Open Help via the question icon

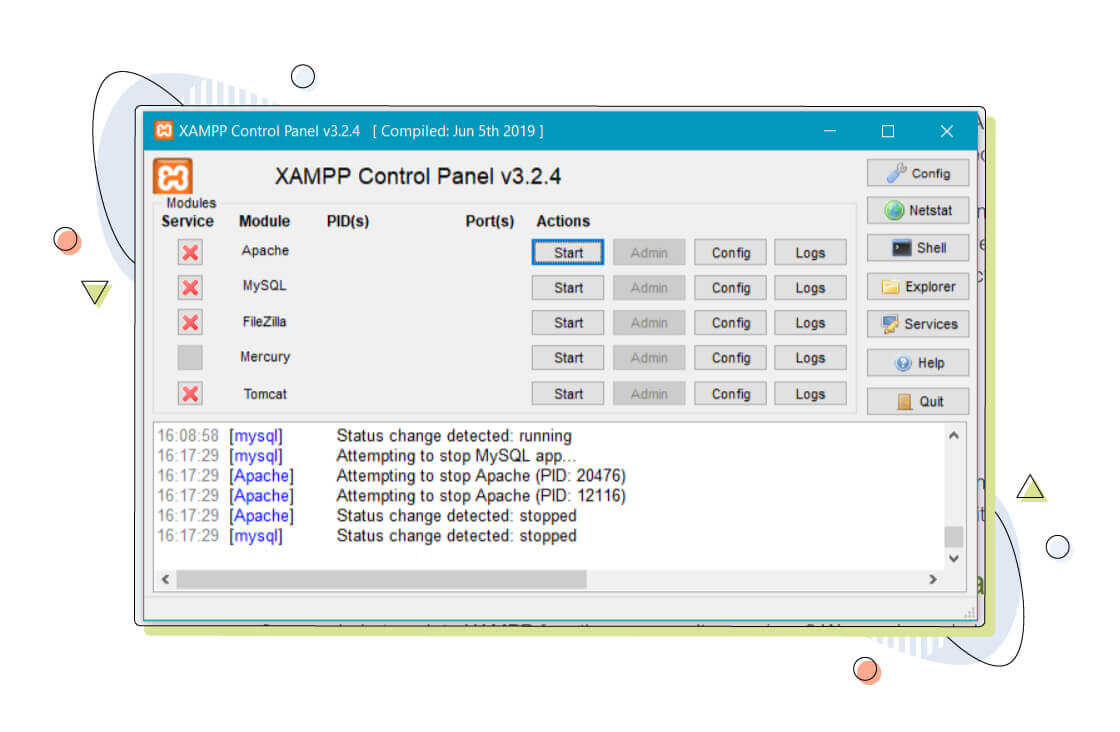click(918, 363)
